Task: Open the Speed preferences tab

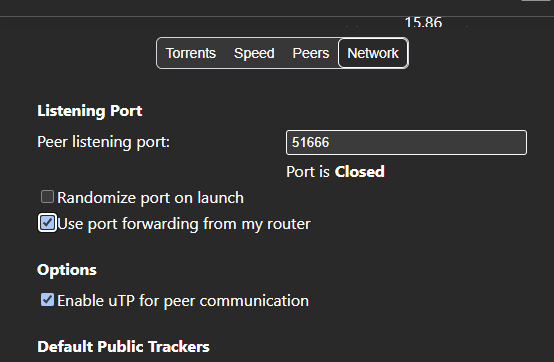Action: [254, 53]
